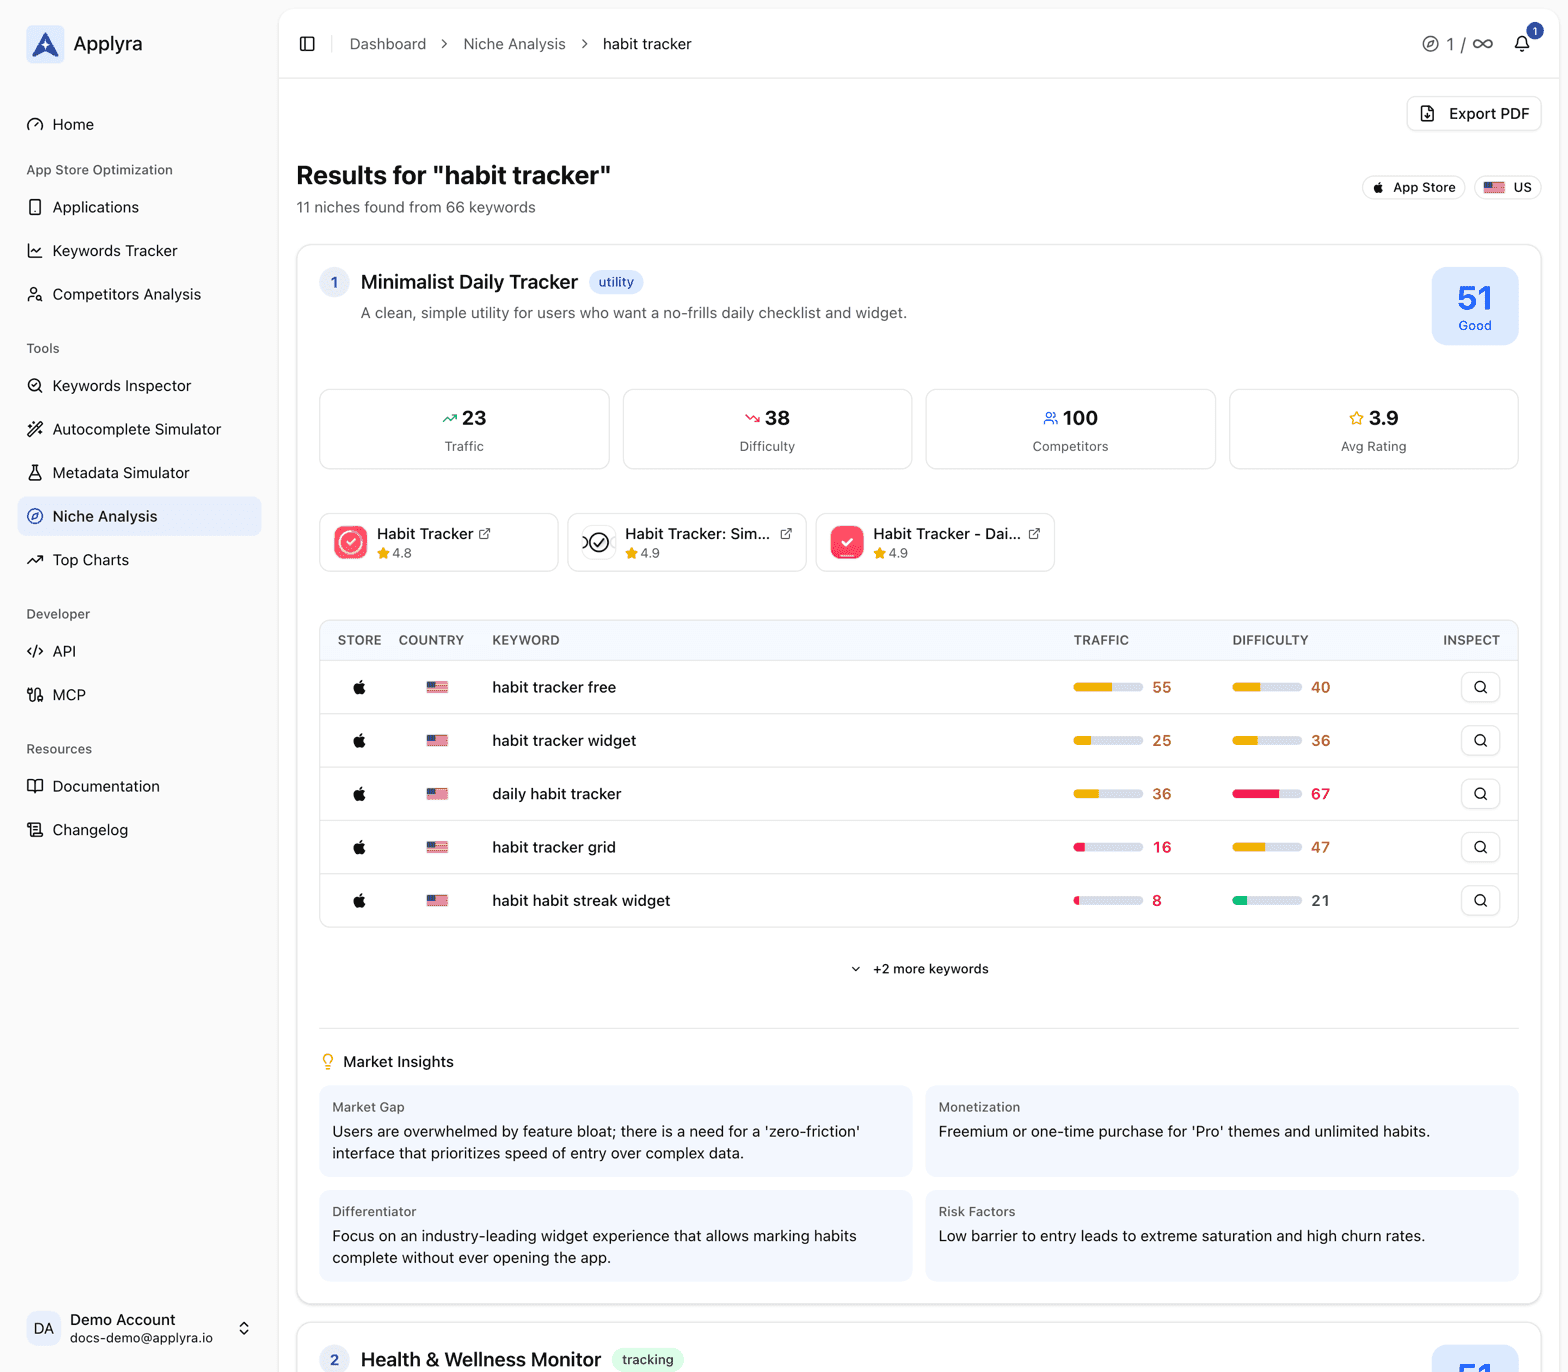Open Documentation resource
Screen dimensions: 1568x1372
(x=139, y=786)
